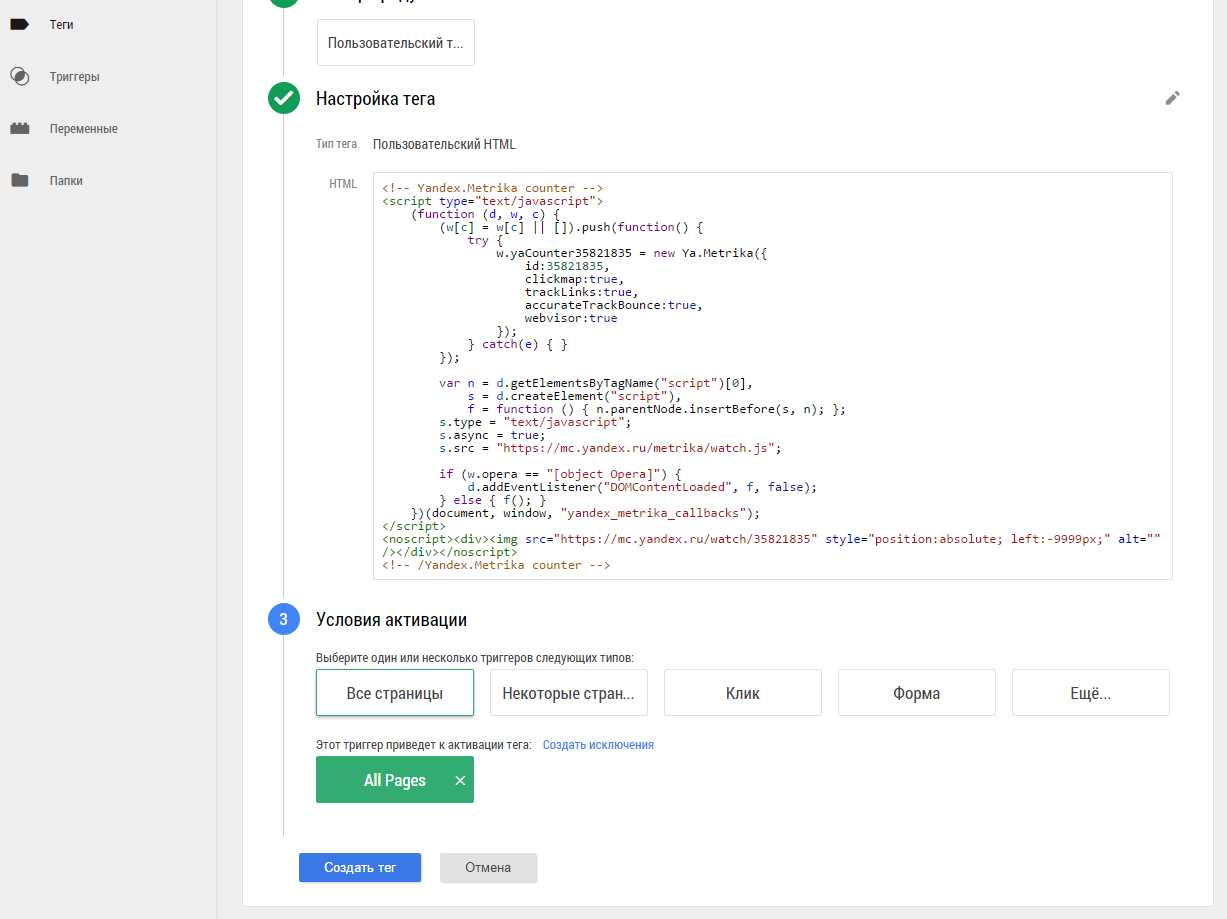Click the s.async = true; code line

(x=492, y=435)
